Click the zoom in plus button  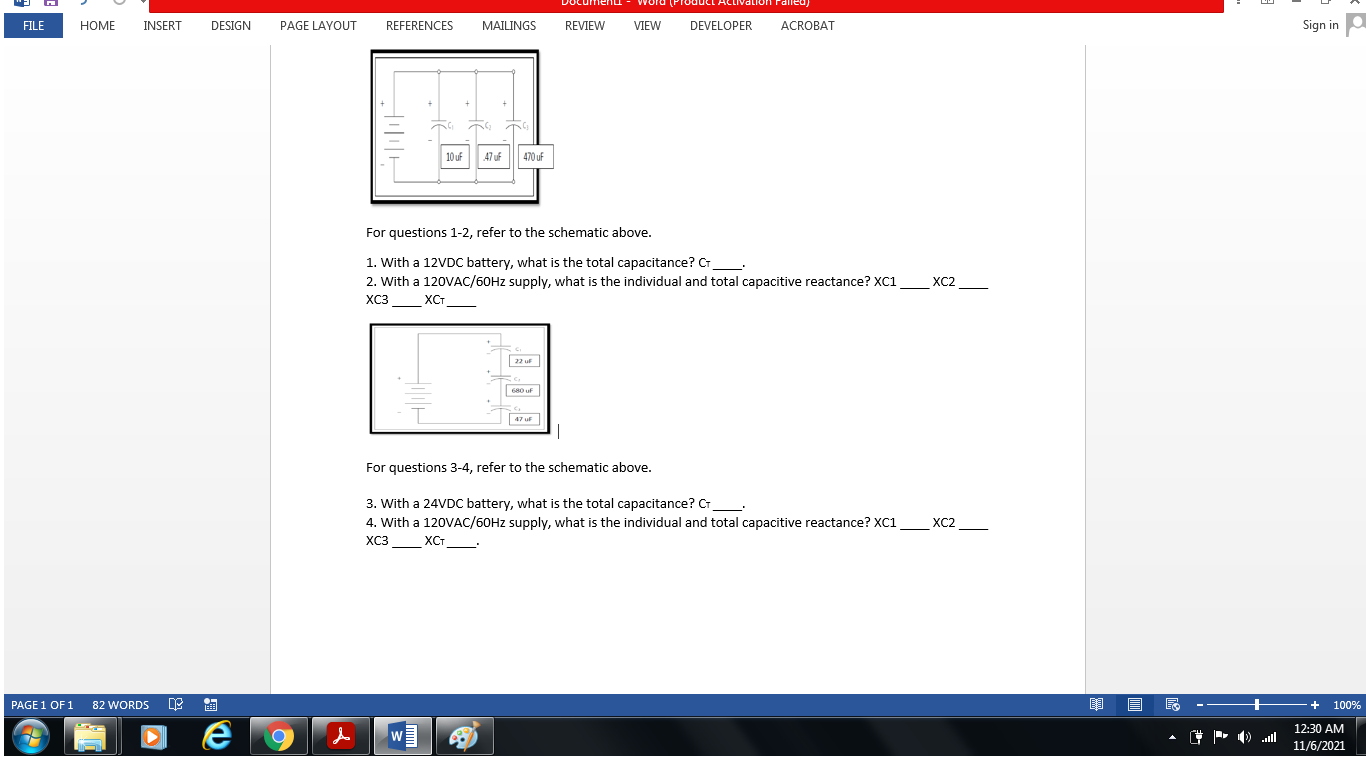tap(1315, 705)
